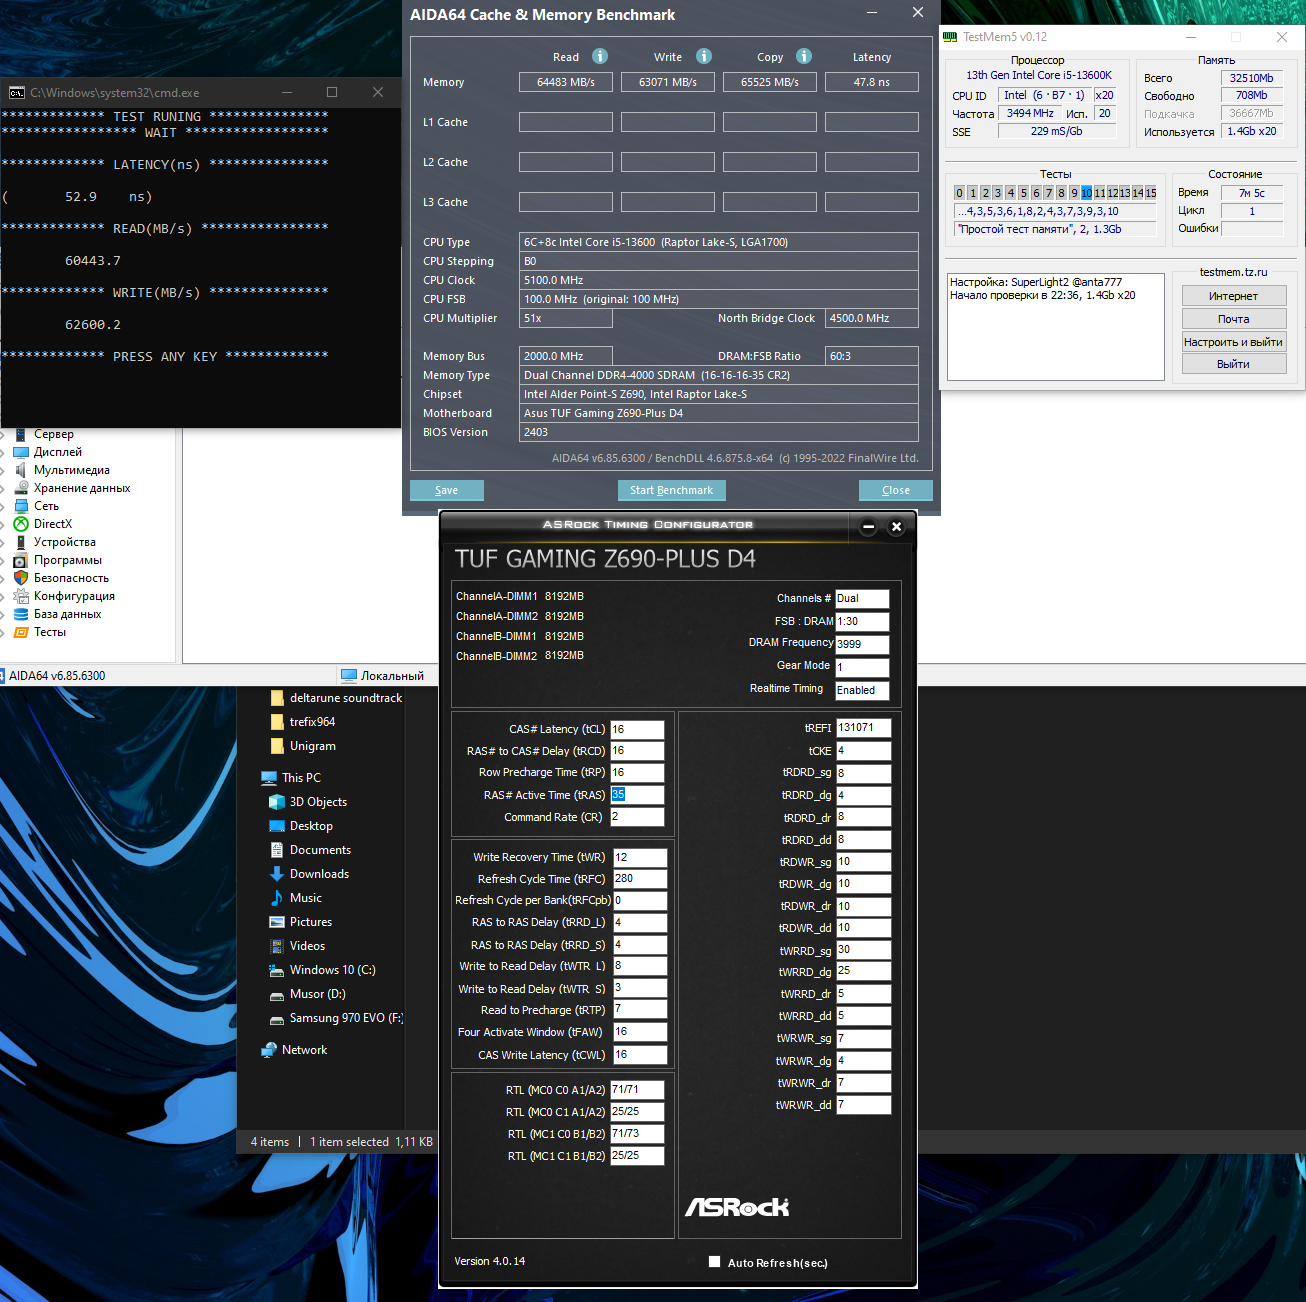Viewport: 1306px width, 1302px height.
Task: Click the RAS# Active Time (tRAS) field
Action: (637, 795)
